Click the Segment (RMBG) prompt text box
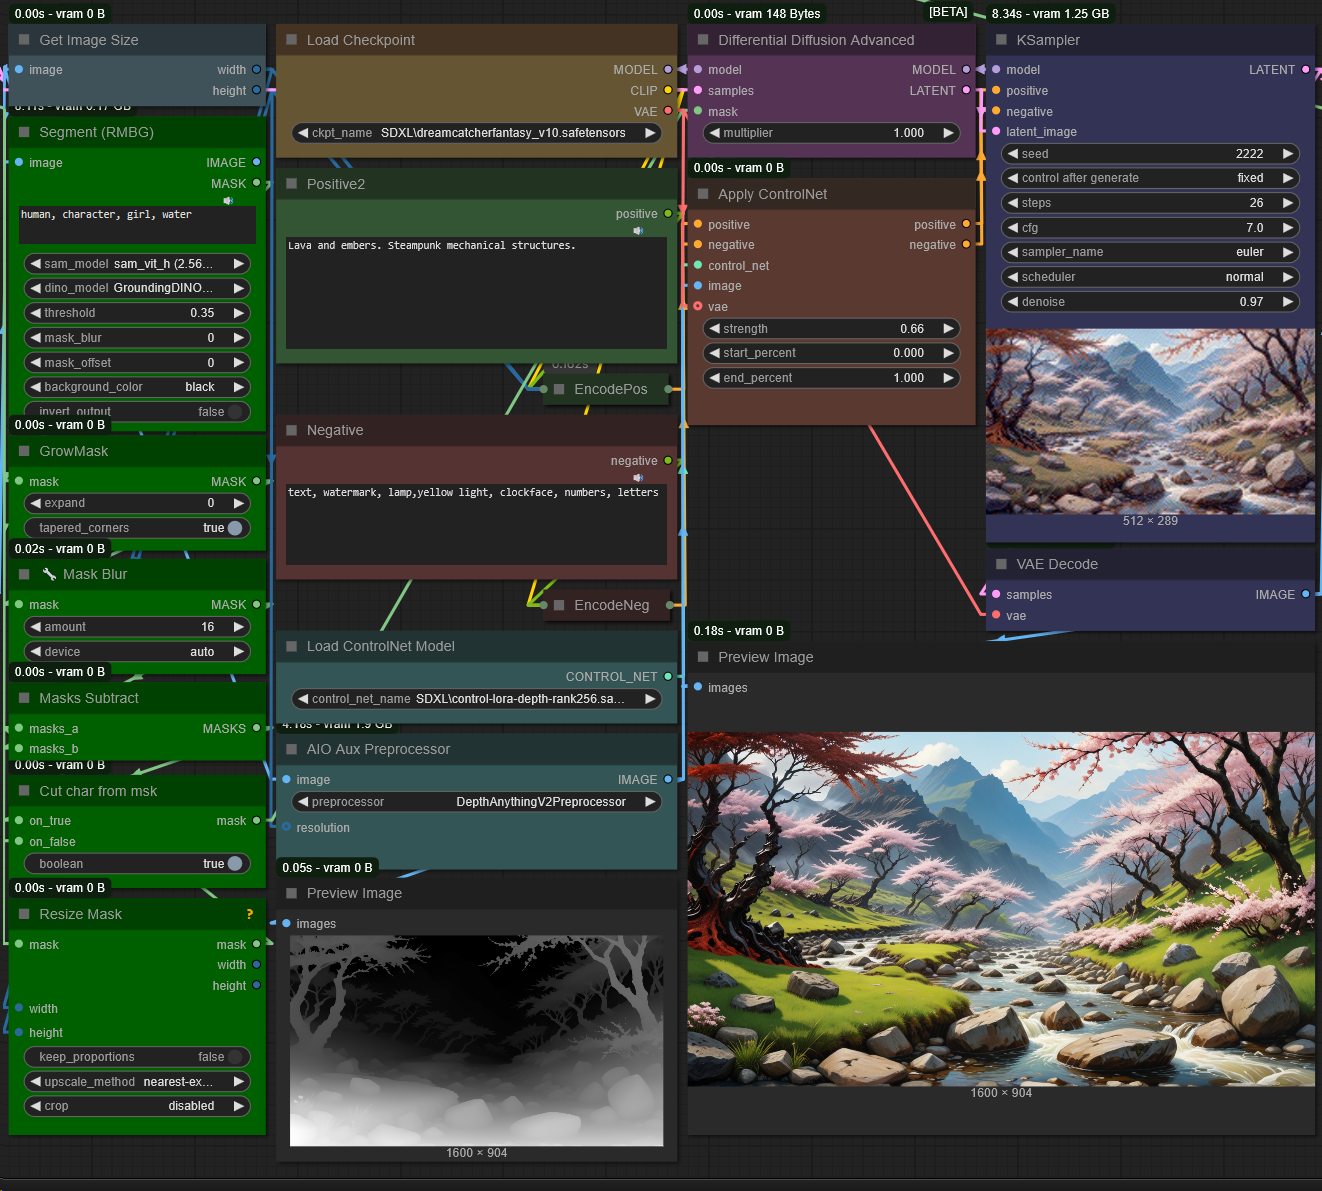 pyautogui.click(x=137, y=225)
